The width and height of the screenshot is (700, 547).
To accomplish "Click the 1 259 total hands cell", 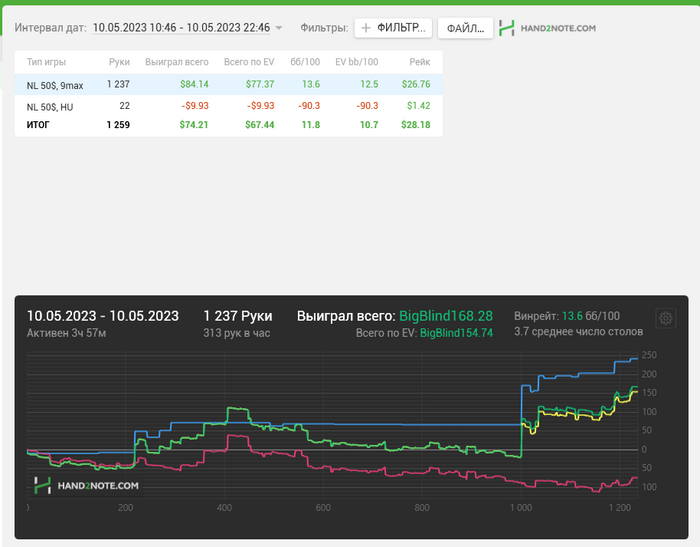I will pyautogui.click(x=118, y=125).
